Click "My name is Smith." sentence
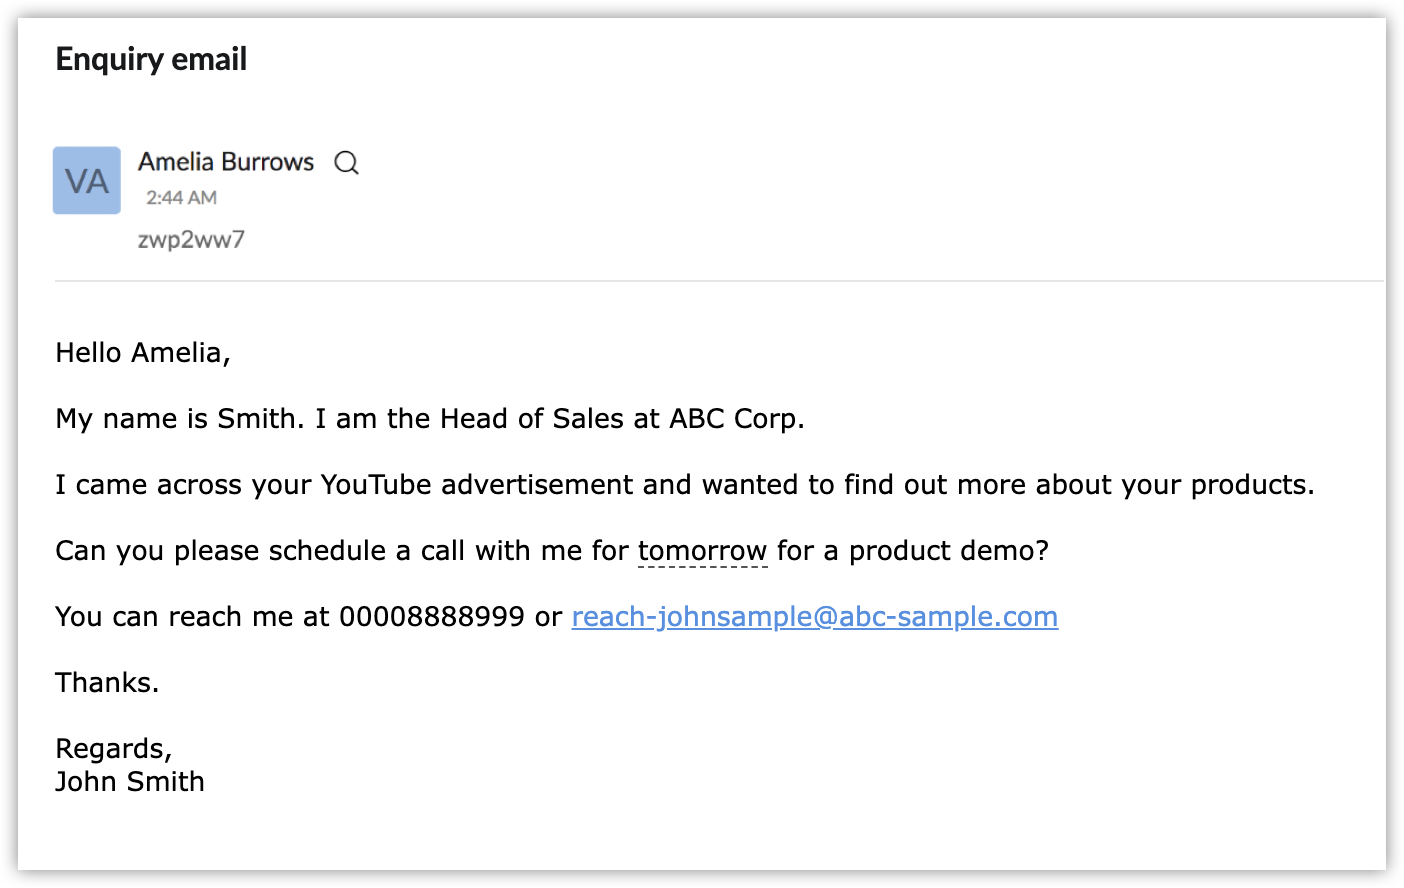The width and height of the screenshot is (1404, 888). coord(180,419)
